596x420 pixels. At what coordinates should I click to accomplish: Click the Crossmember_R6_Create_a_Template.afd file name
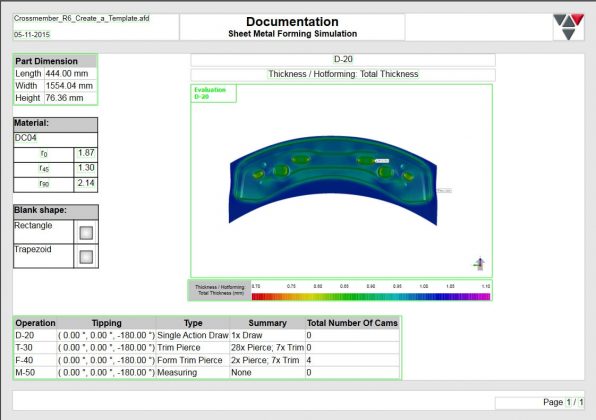pyautogui.click(x=81, y=18)
